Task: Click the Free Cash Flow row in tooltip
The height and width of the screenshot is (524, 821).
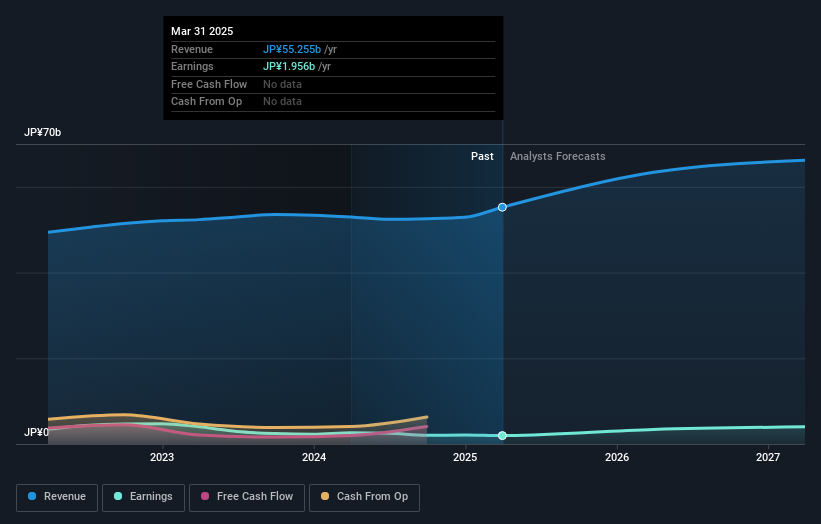Action: (x=333, y=84)
